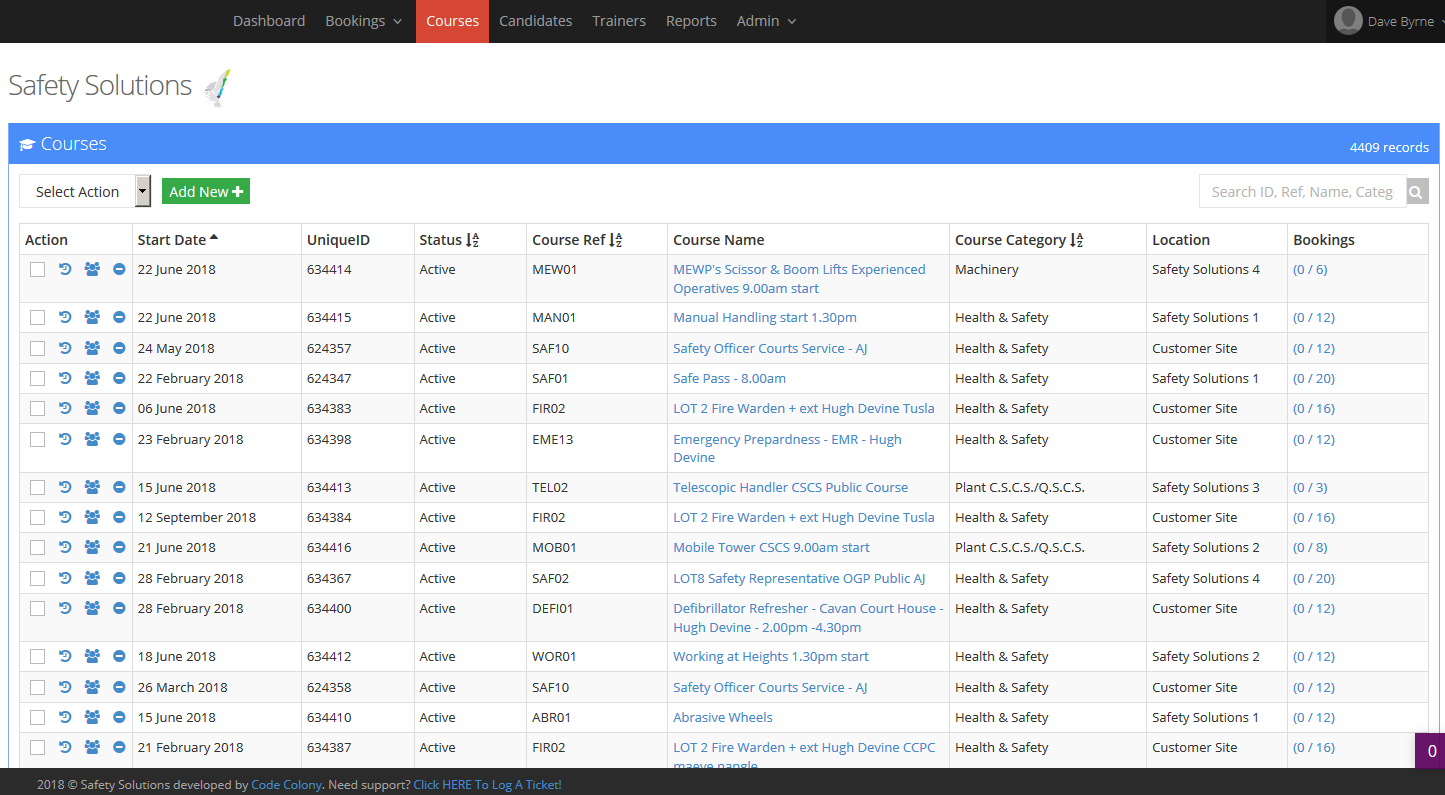The height and width of the screenshot is (795, 1445).
Task: View candidates for the Manual Handling course
Action: pyautogui.click(x=92, y=317)
